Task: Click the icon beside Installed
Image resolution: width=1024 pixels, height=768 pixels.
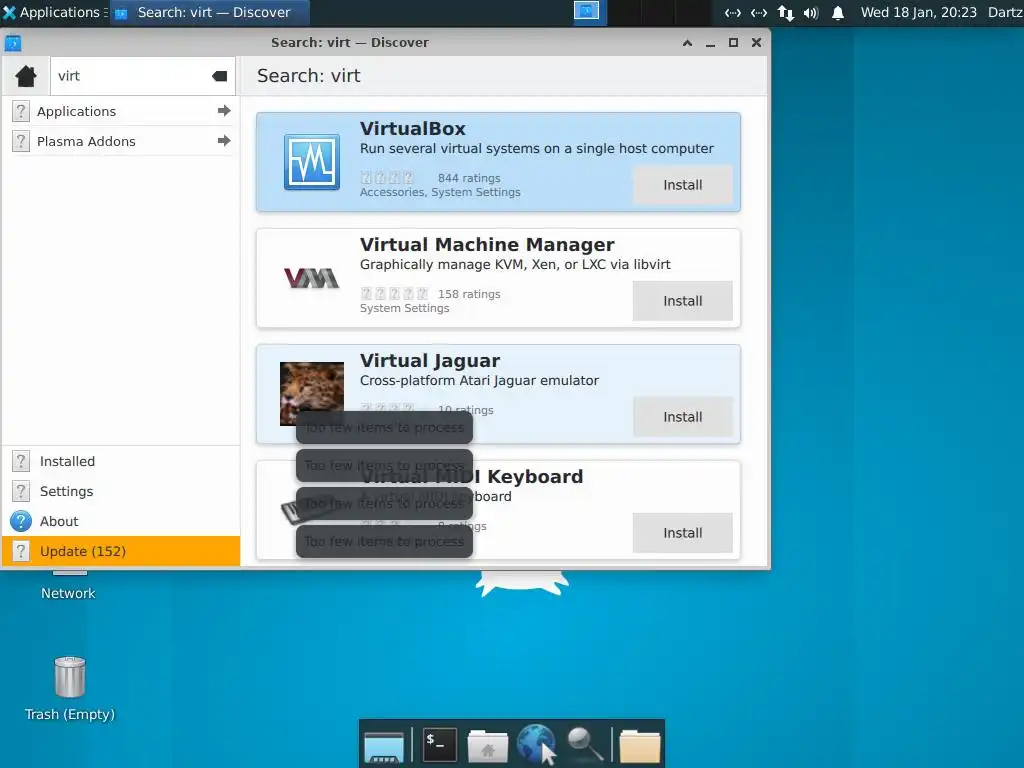Action: pos(21,461)
